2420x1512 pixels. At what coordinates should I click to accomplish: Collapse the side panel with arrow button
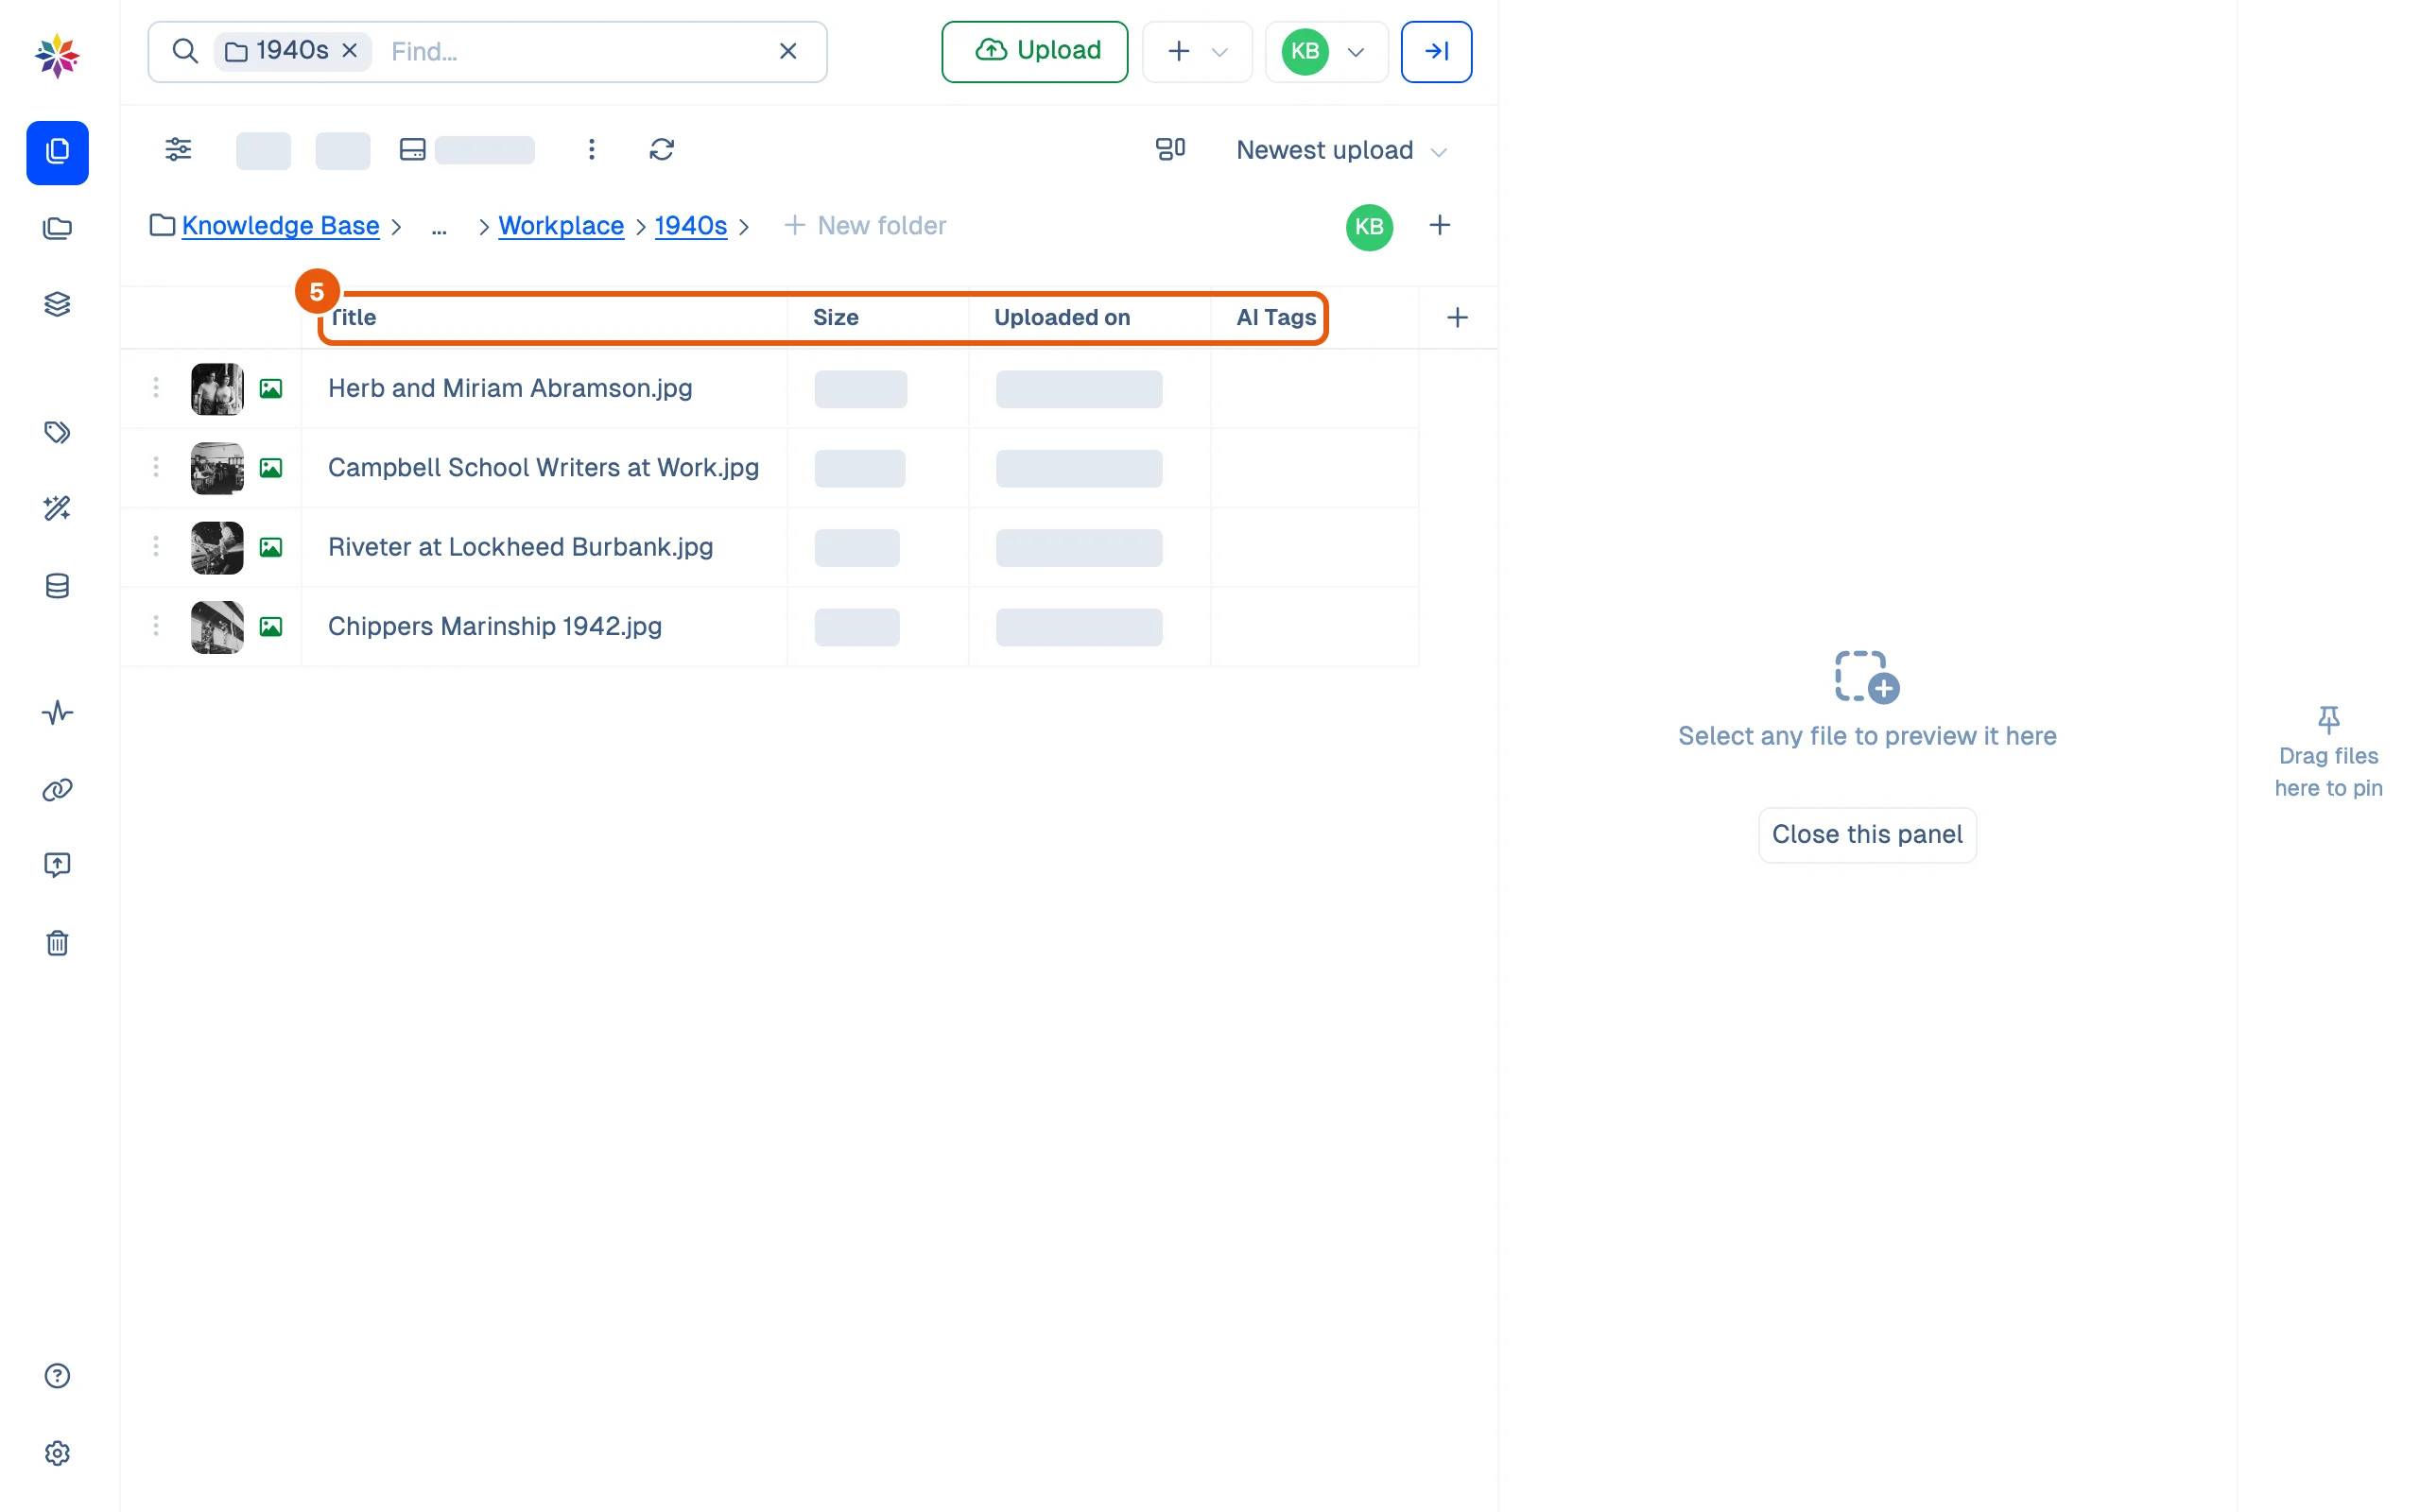pyautogui.click(x=1436, y=51)
